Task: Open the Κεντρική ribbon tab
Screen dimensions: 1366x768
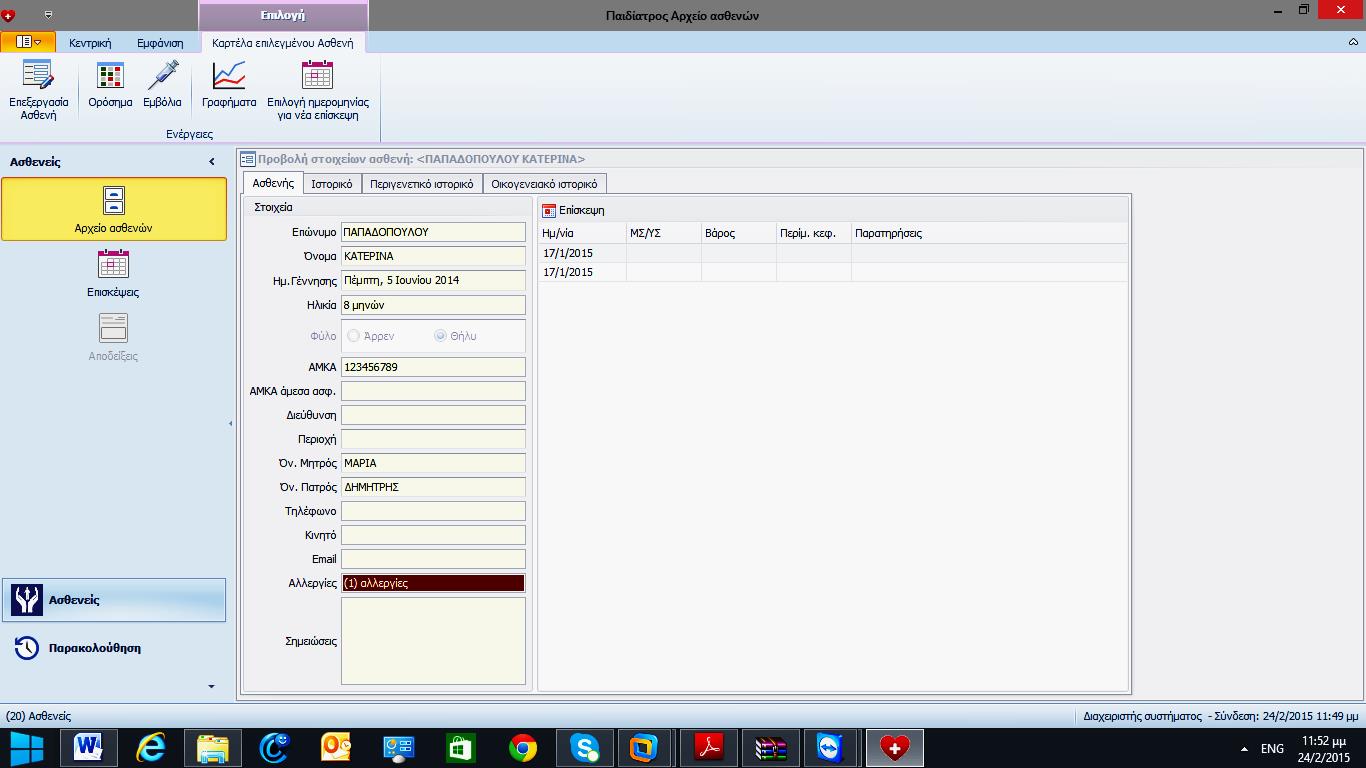Action: click(x=90, y=43)
